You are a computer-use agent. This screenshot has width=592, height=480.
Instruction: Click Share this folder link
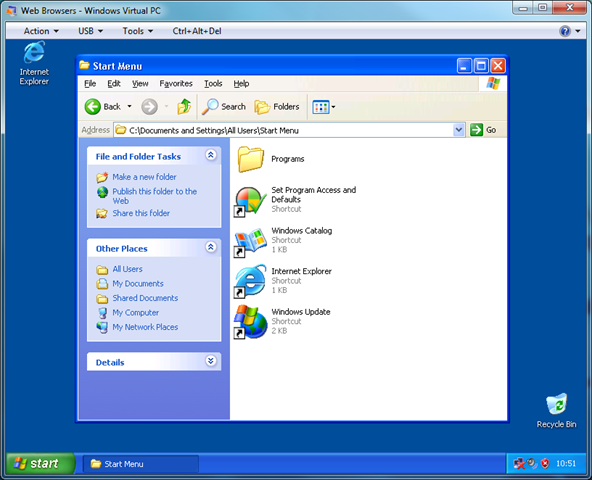(141, 213)
